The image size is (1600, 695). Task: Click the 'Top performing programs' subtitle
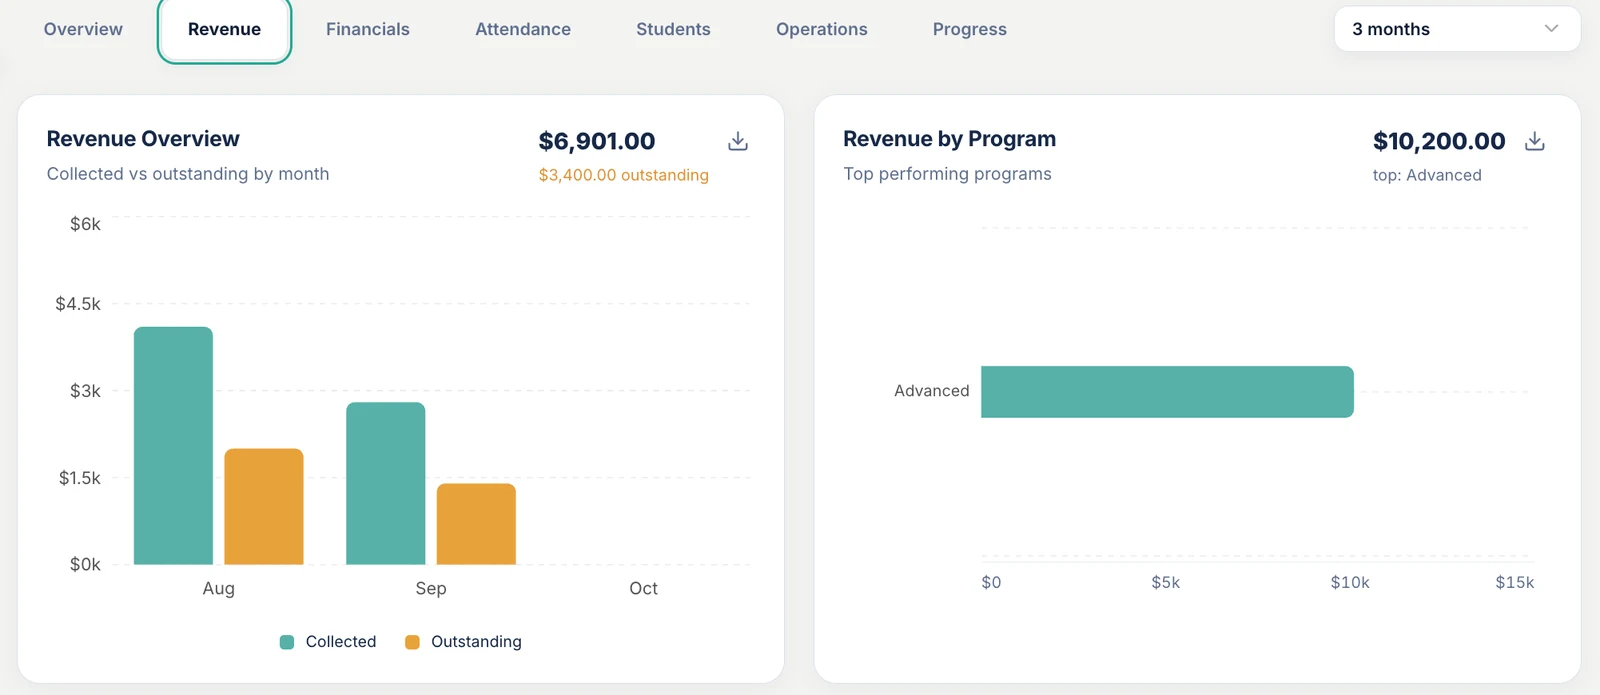(947, 174)
